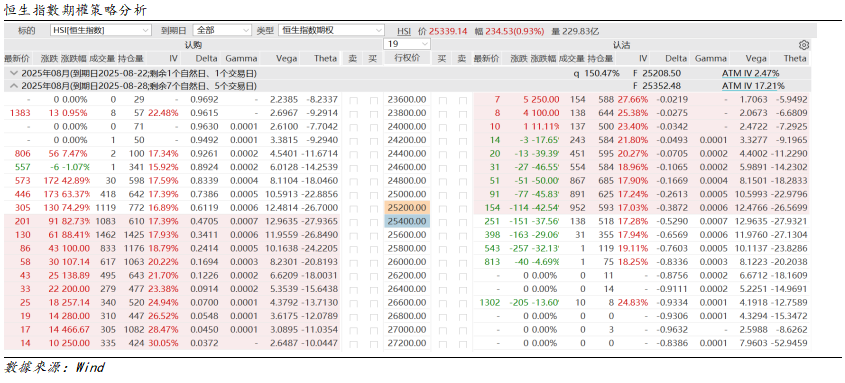
Task: Open the 标的 HSI[恒生指数] dropdown
Action: pyautogui.click(x=101, y=31)
